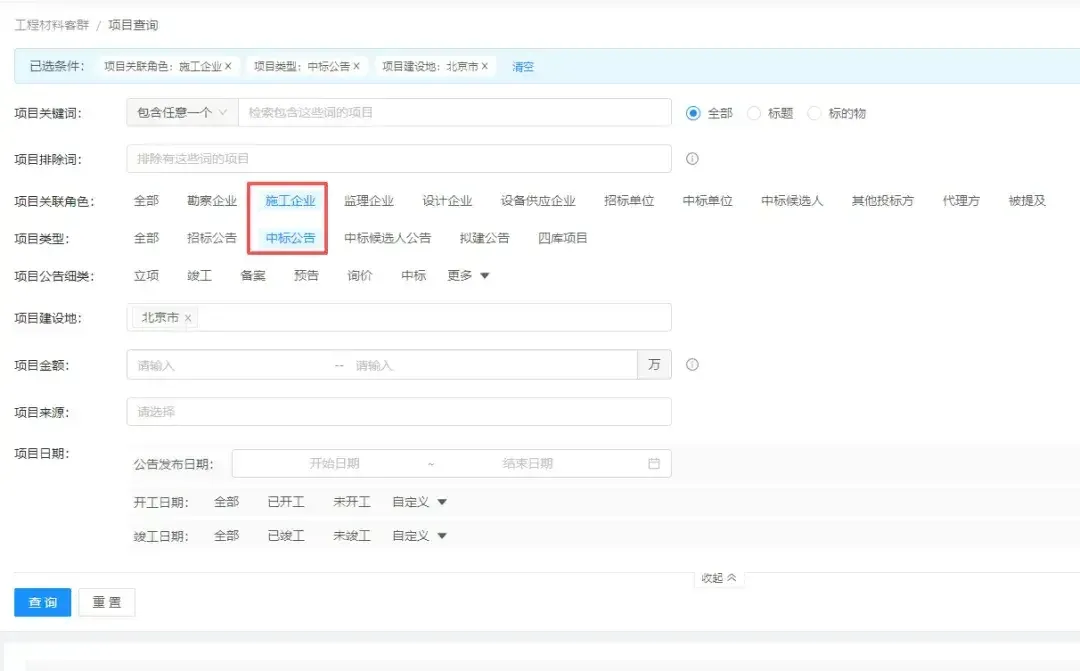Pick the 立项 announcement subtype
Image resolution: width=1080 pixels, height=671 pixels.
click(146, 276)
